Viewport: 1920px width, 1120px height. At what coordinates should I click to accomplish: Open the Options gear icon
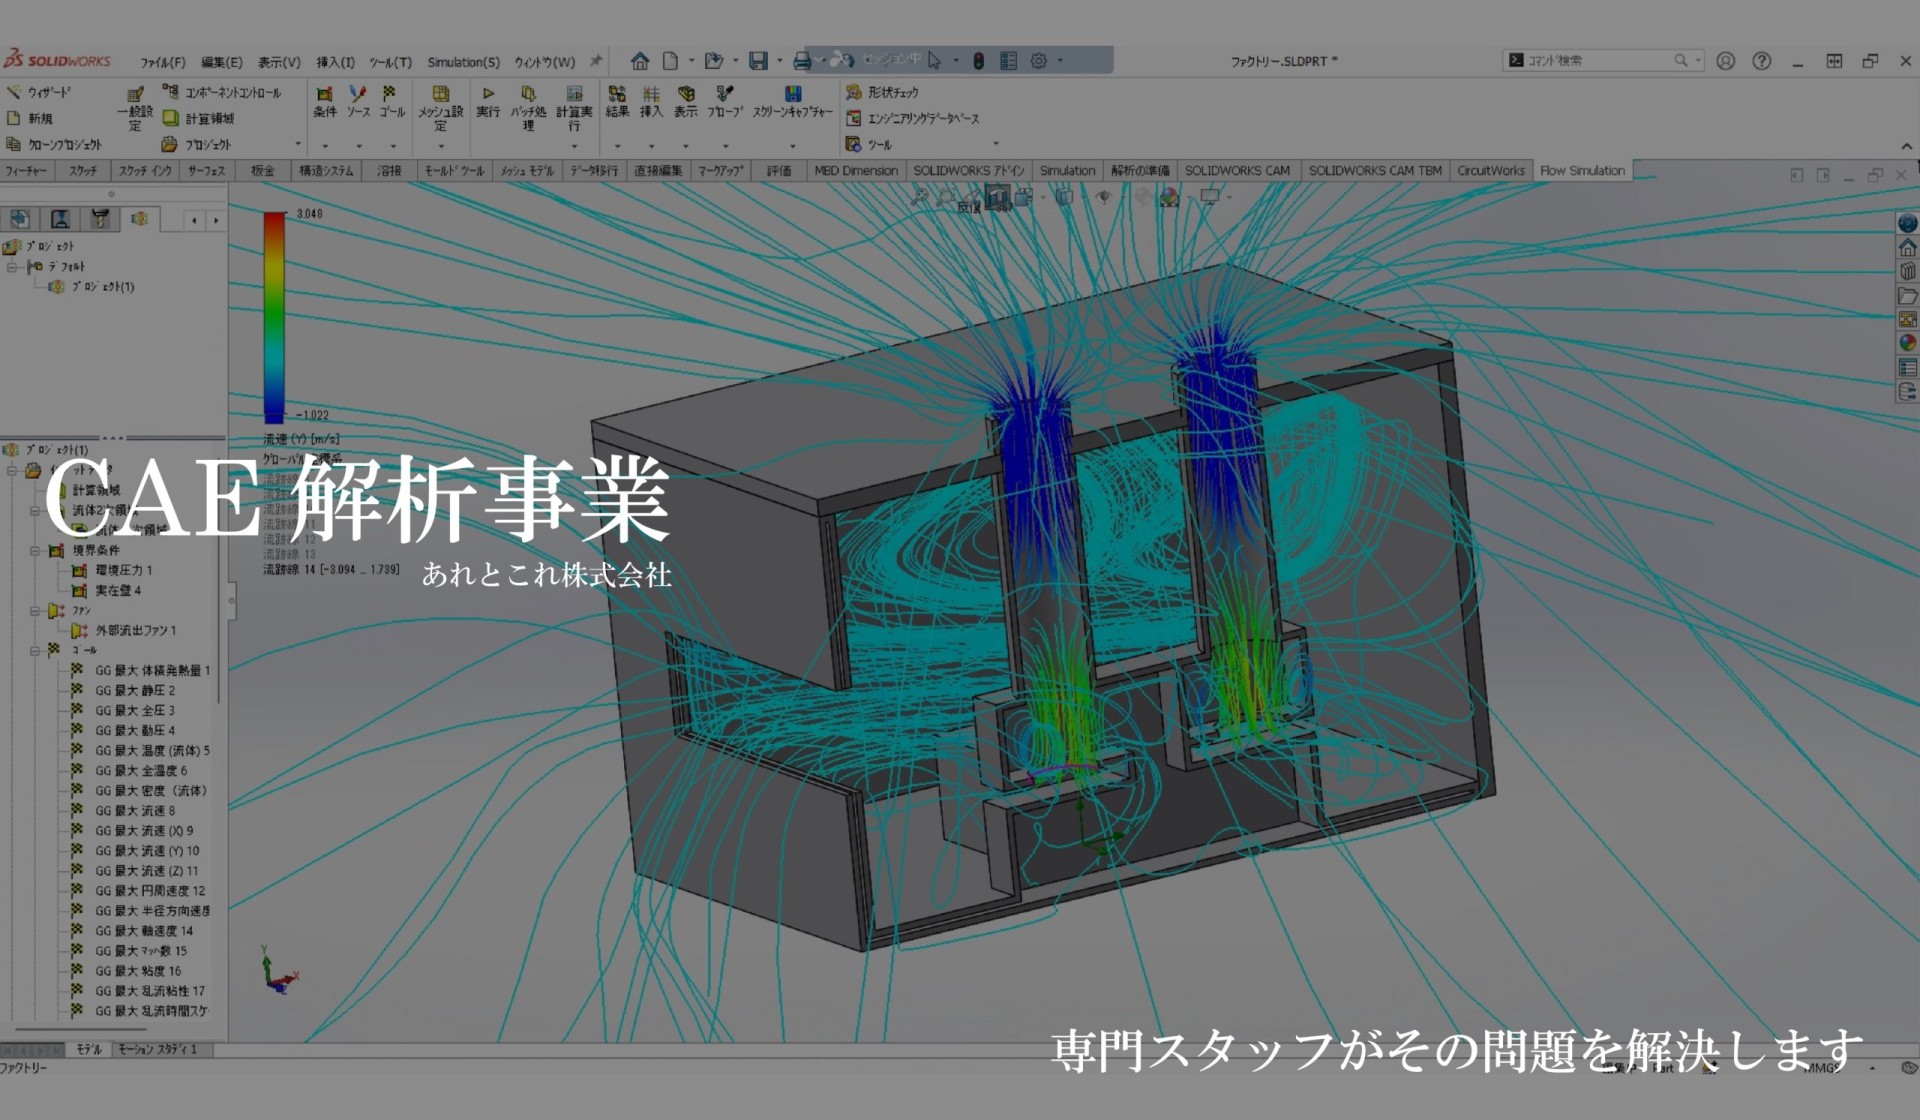pyautogui.click(x=1039, y=61)
